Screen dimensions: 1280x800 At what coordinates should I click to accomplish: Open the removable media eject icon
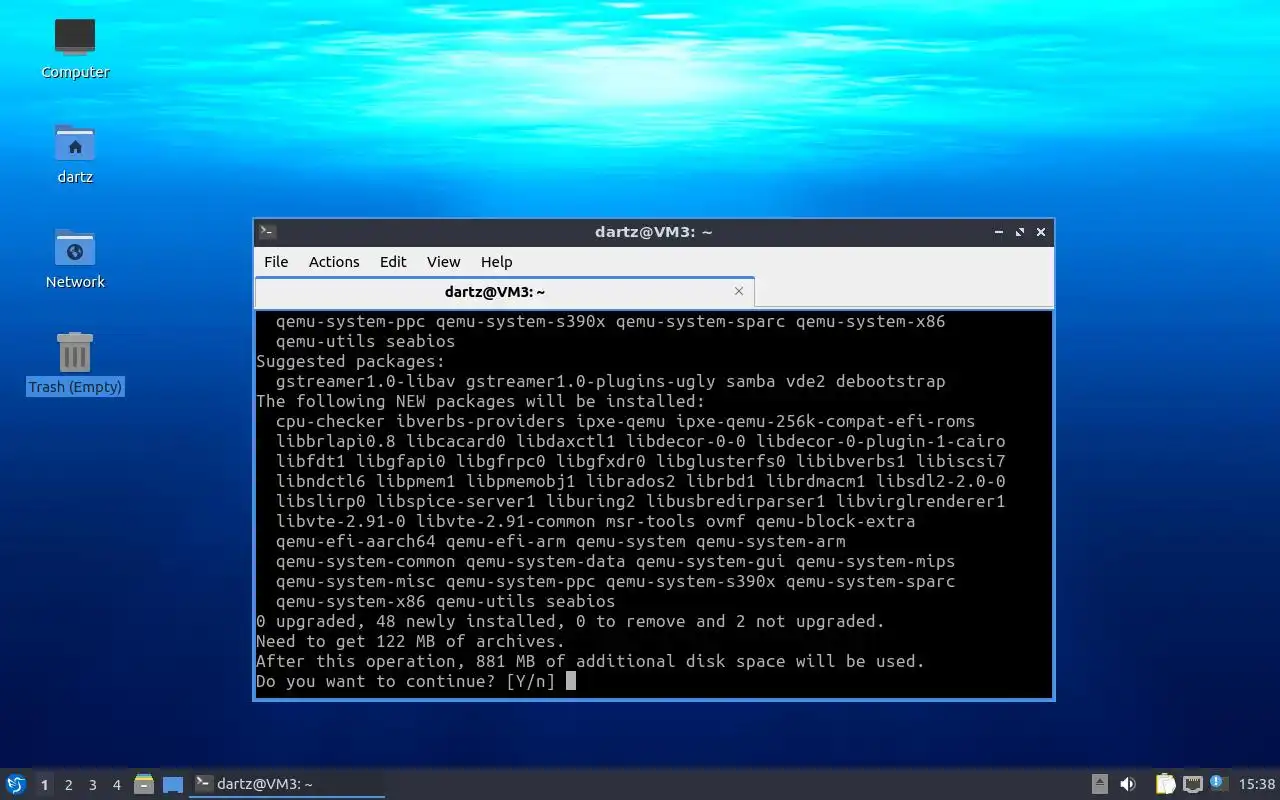tap(1100, 784)
